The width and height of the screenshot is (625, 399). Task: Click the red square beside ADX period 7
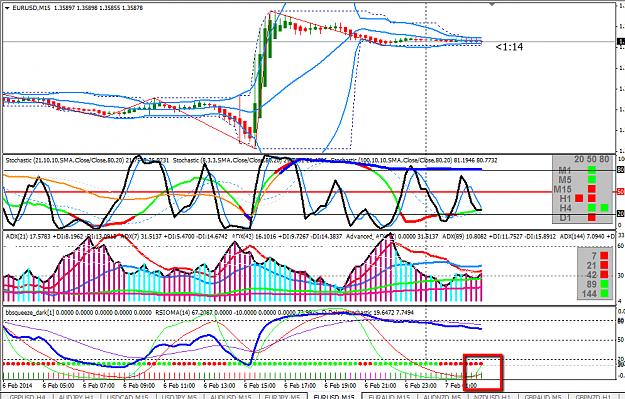(605, 256)
